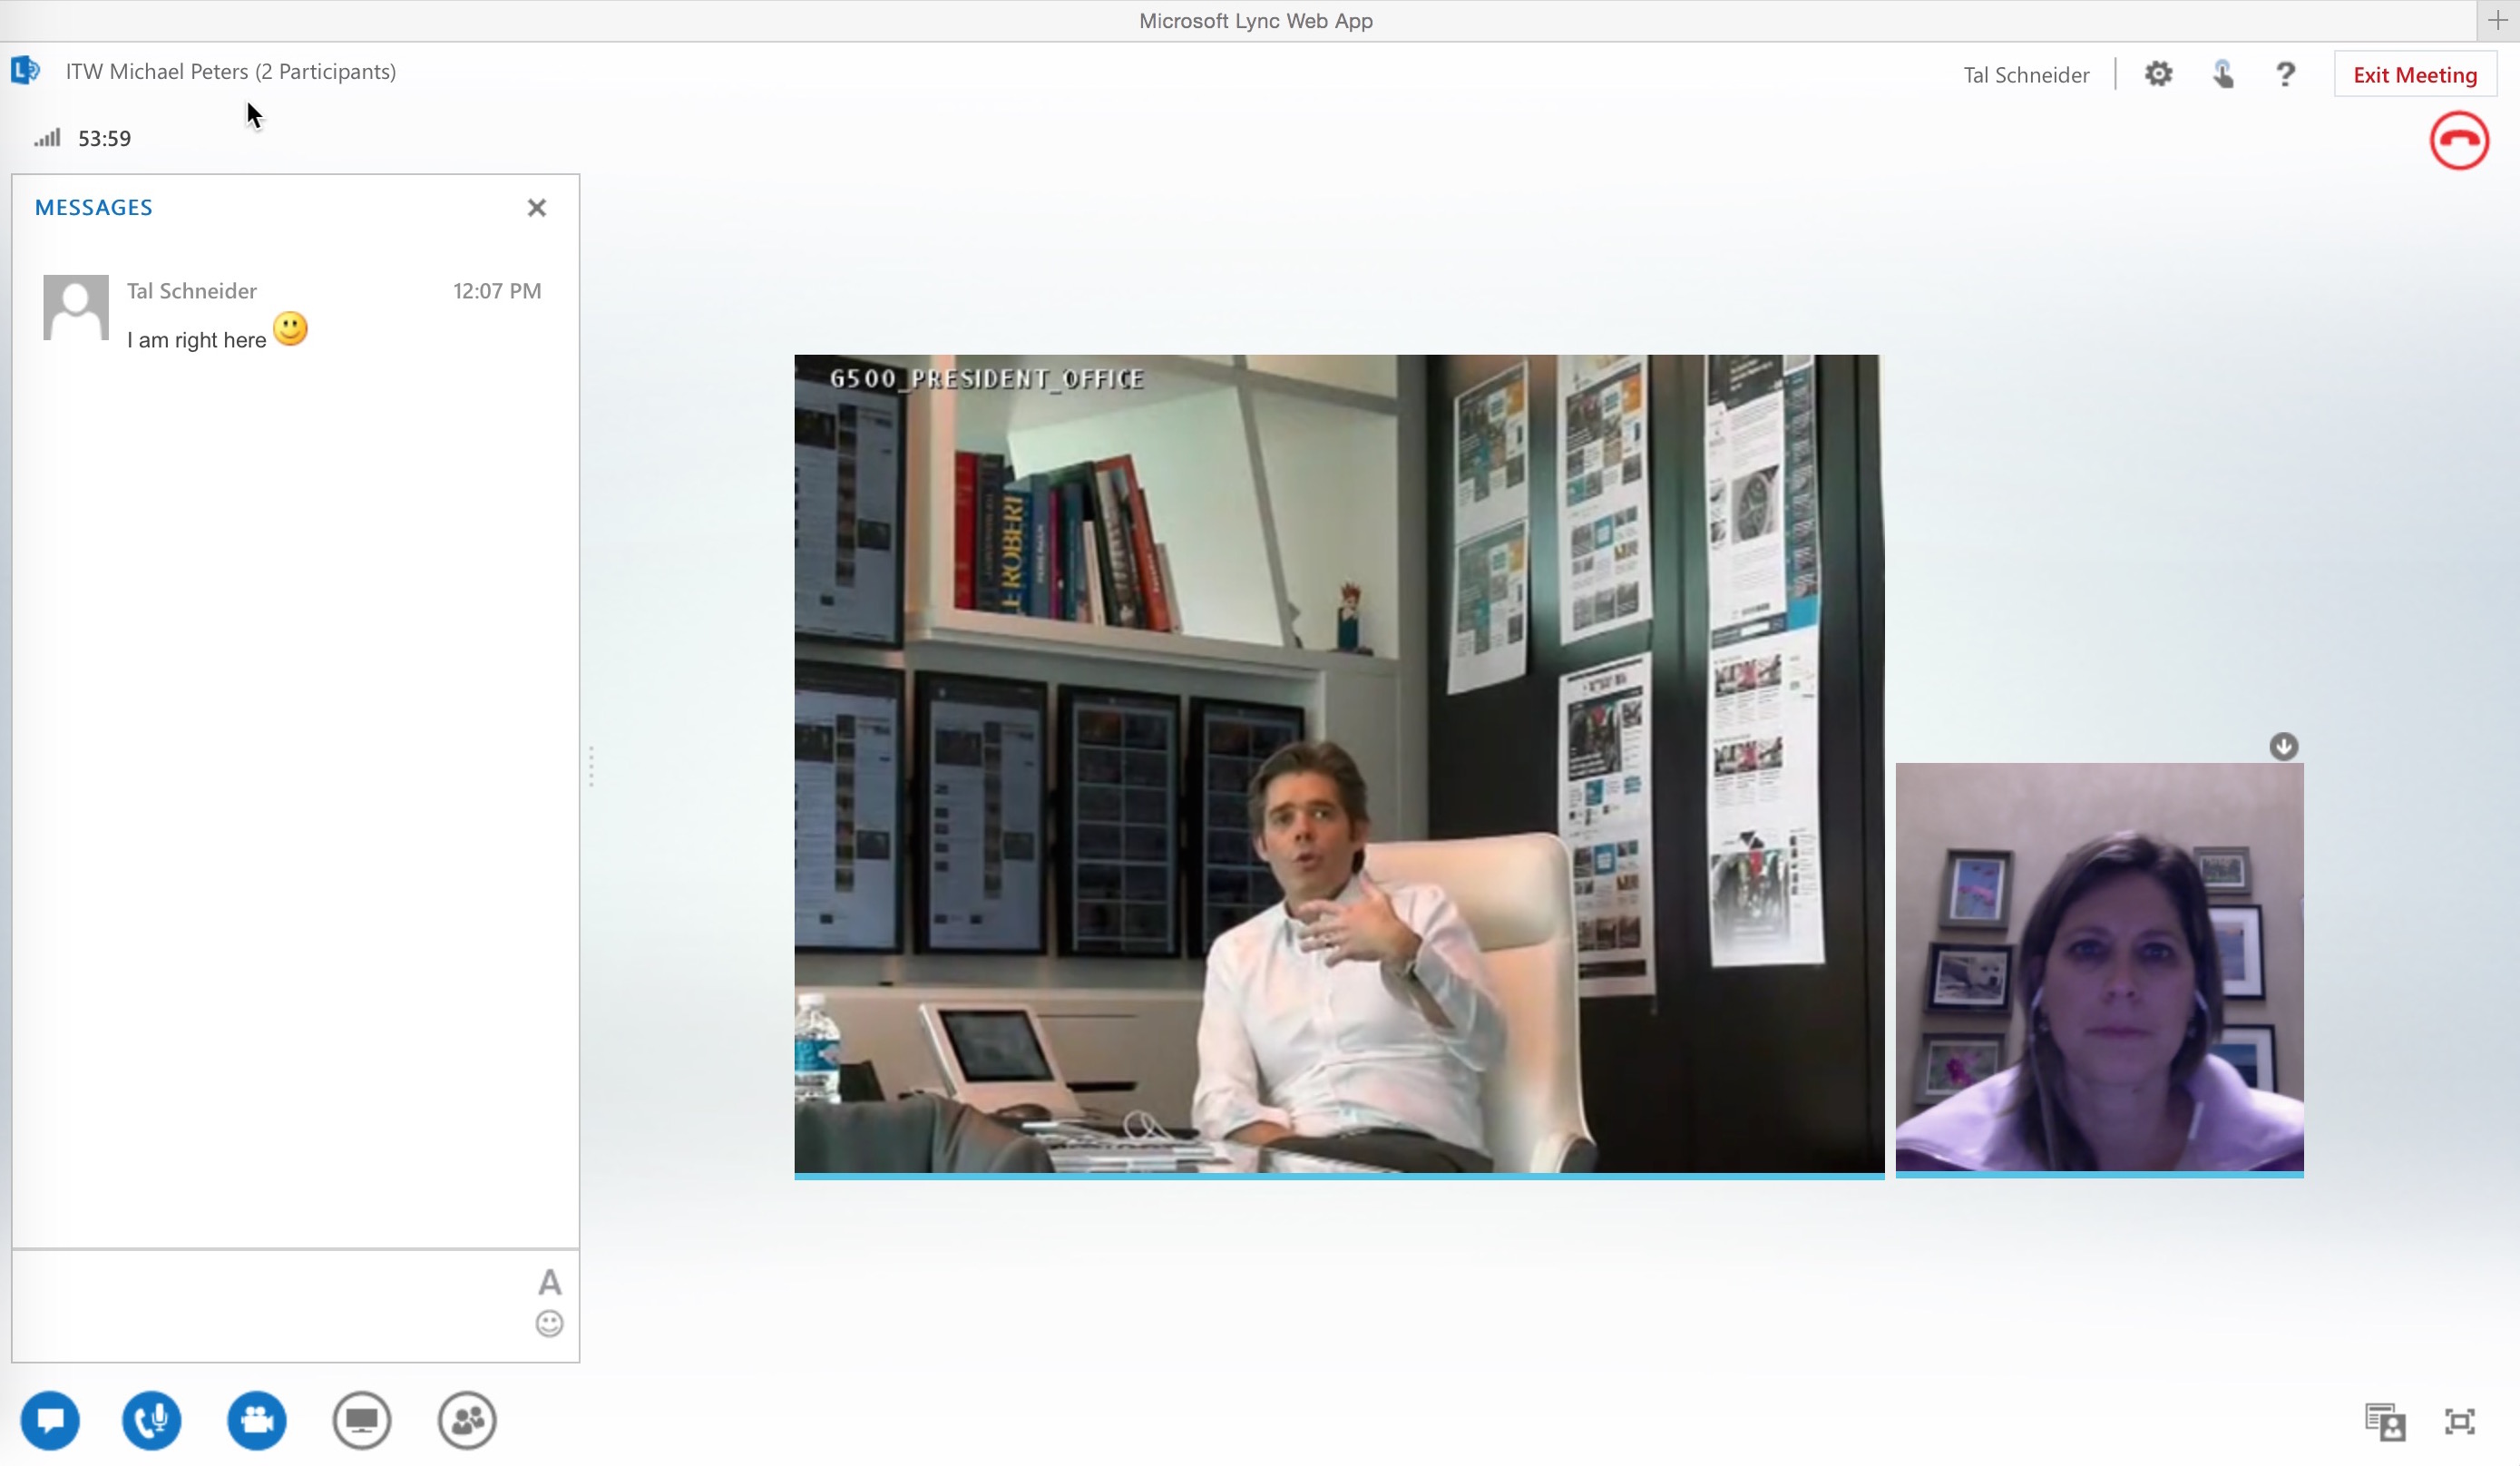Open the help question mark
This screenshot has width=2520, height=1466.
click(x=2285, y=74)
